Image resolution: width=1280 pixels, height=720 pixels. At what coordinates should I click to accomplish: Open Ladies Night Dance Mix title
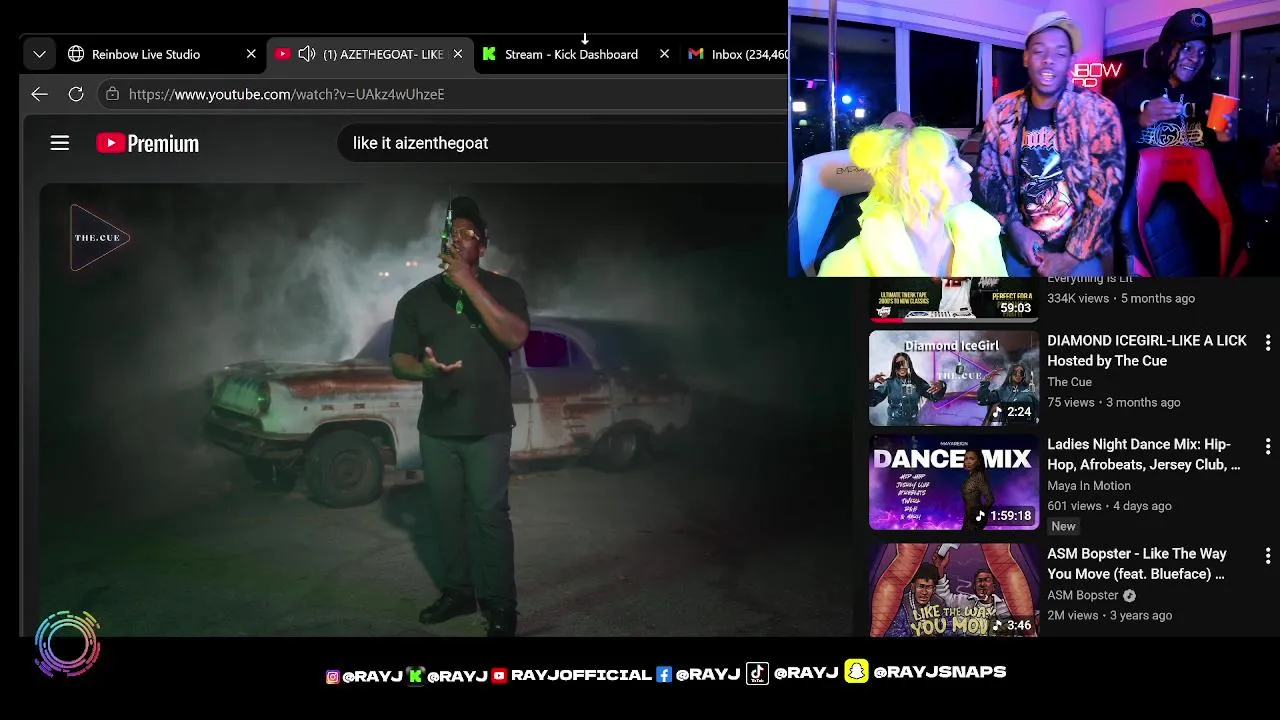[1143, 454]
